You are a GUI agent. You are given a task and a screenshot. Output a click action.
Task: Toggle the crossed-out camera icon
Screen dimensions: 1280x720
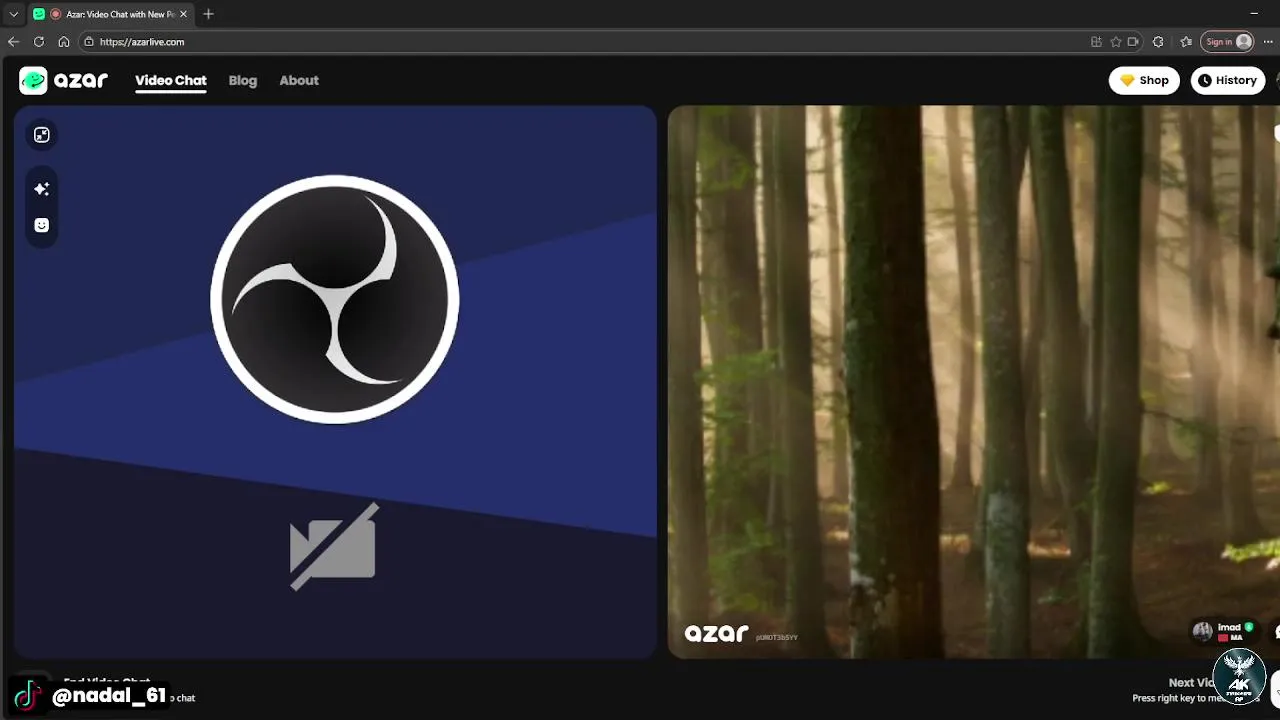[334, 546]
